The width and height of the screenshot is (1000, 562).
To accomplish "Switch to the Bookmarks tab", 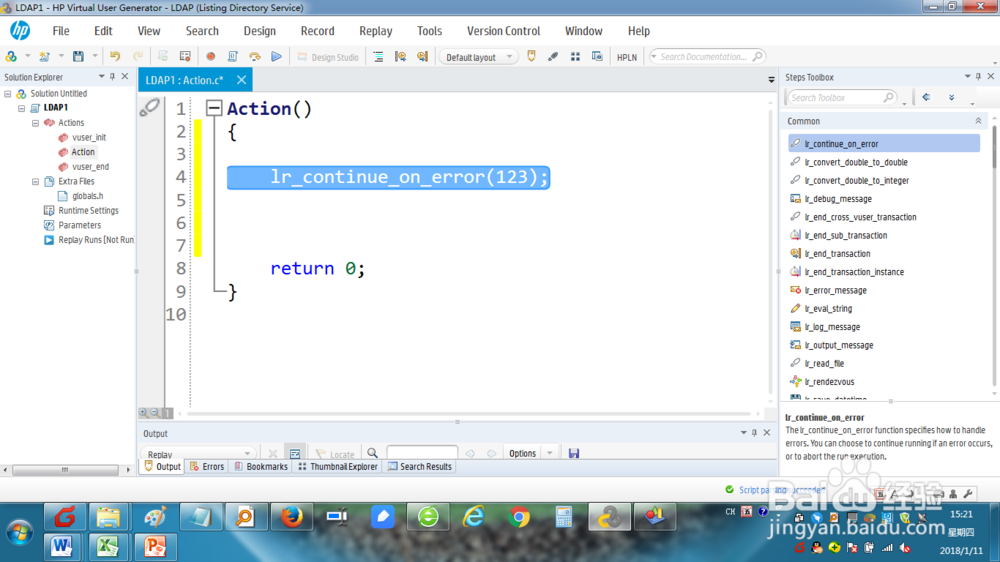I will pyautogui.click(x=261, y=467).
